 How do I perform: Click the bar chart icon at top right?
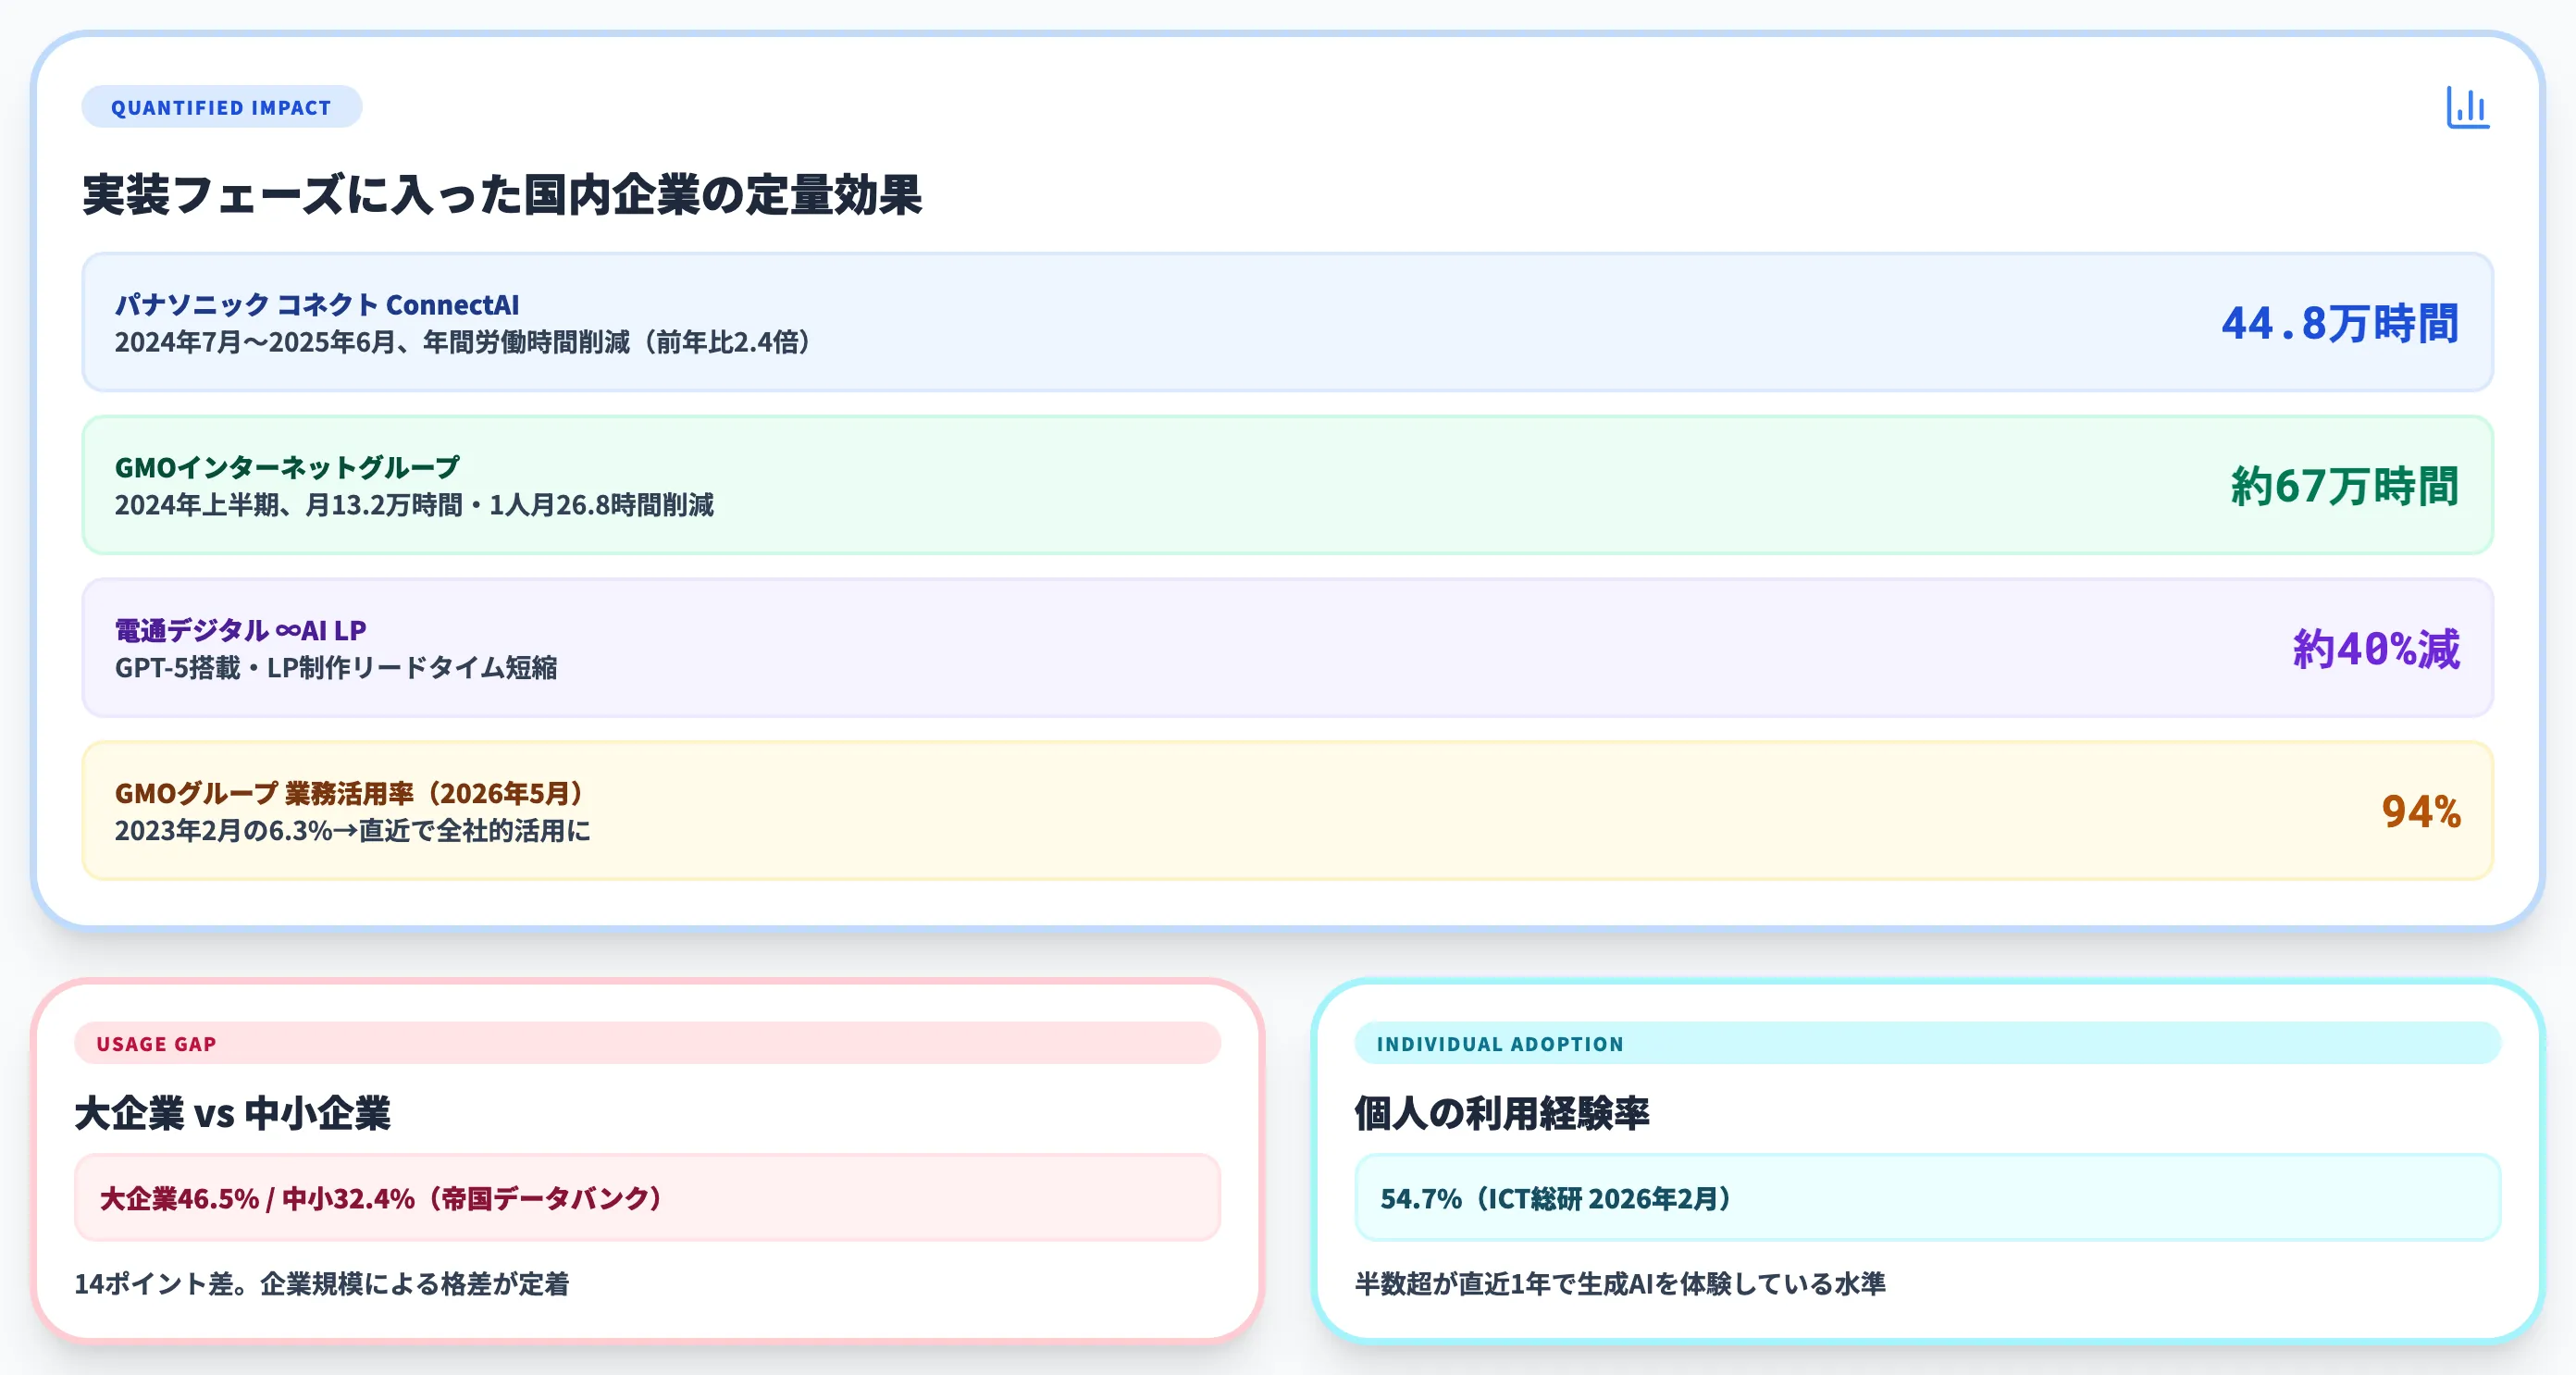point(2468,107)
